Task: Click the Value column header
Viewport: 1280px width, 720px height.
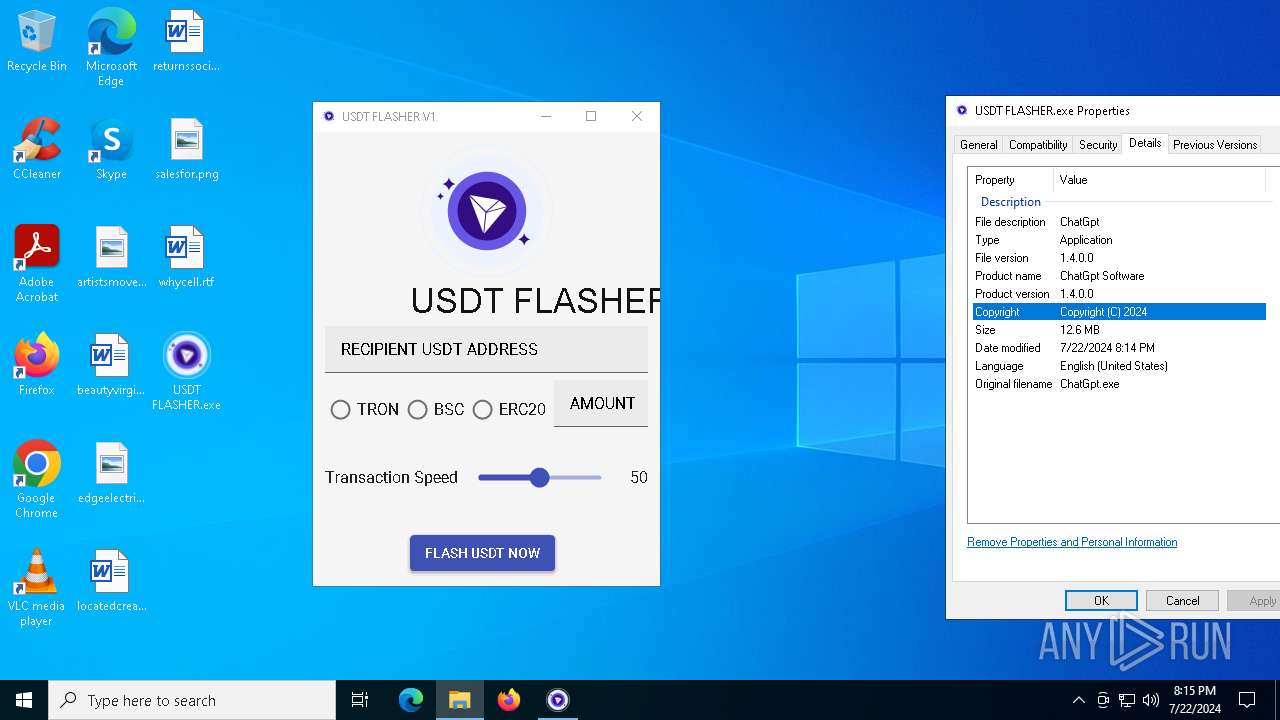Action: [1160, 180]
